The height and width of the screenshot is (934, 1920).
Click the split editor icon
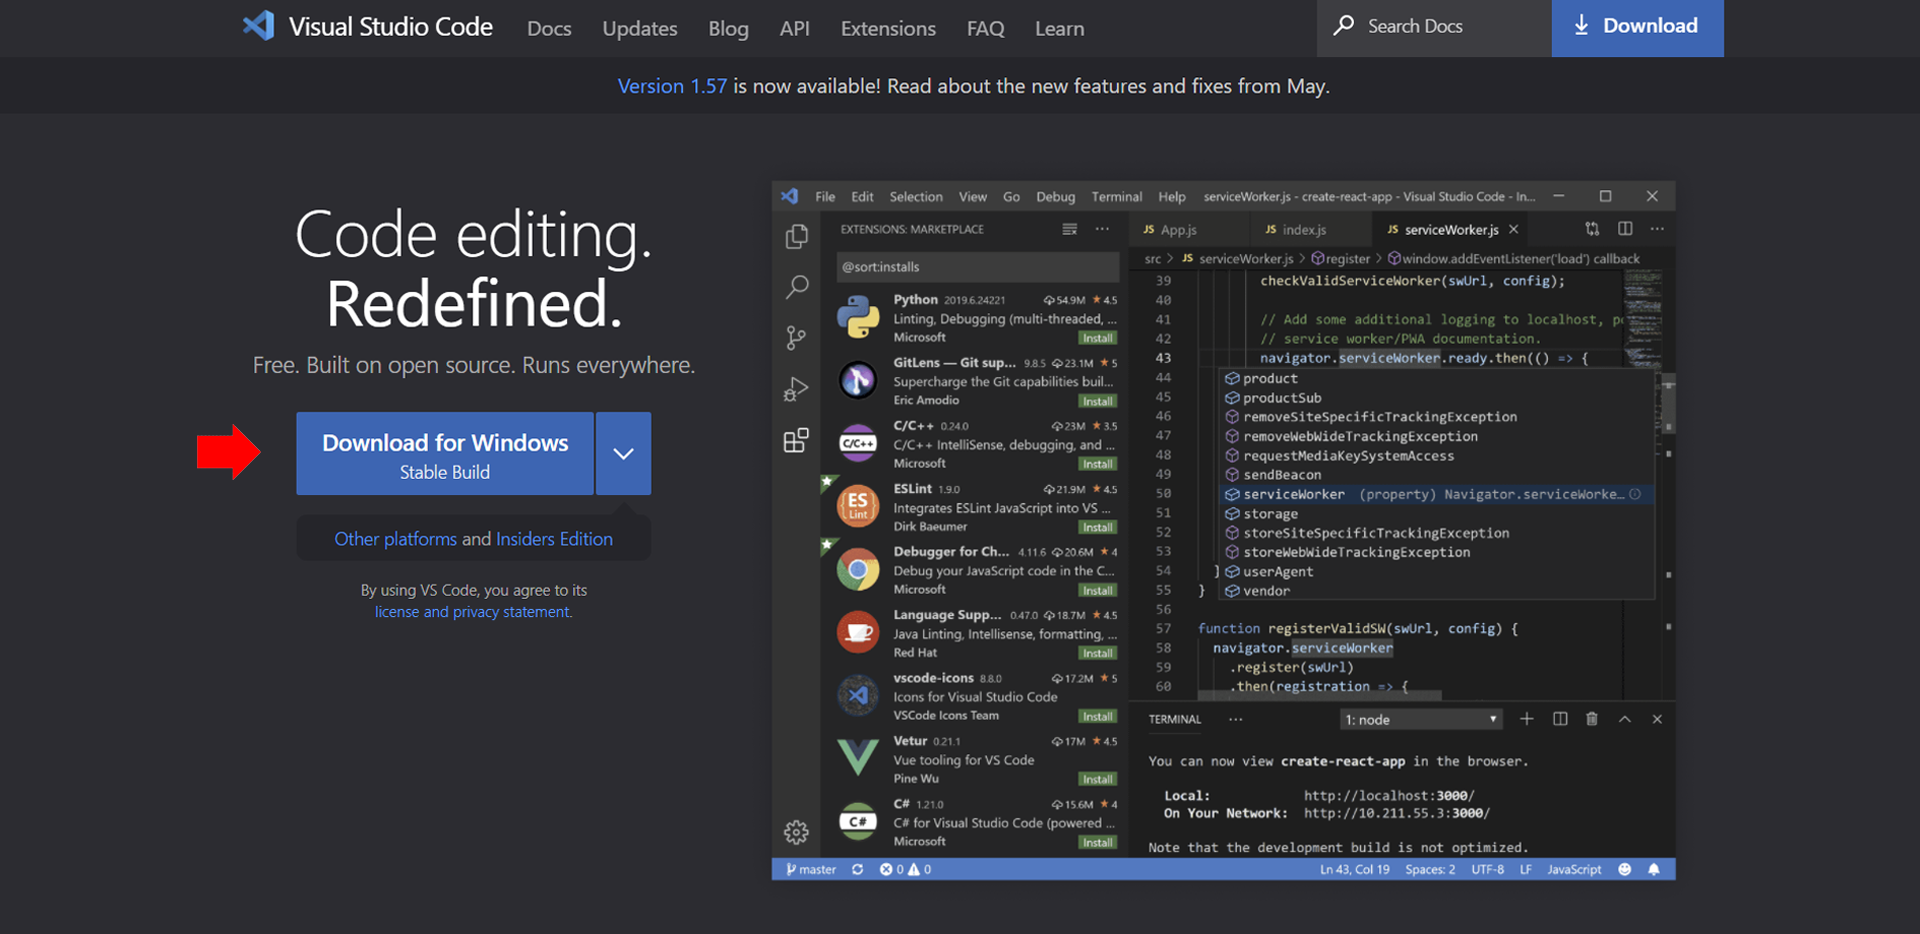coord(1625,229)
